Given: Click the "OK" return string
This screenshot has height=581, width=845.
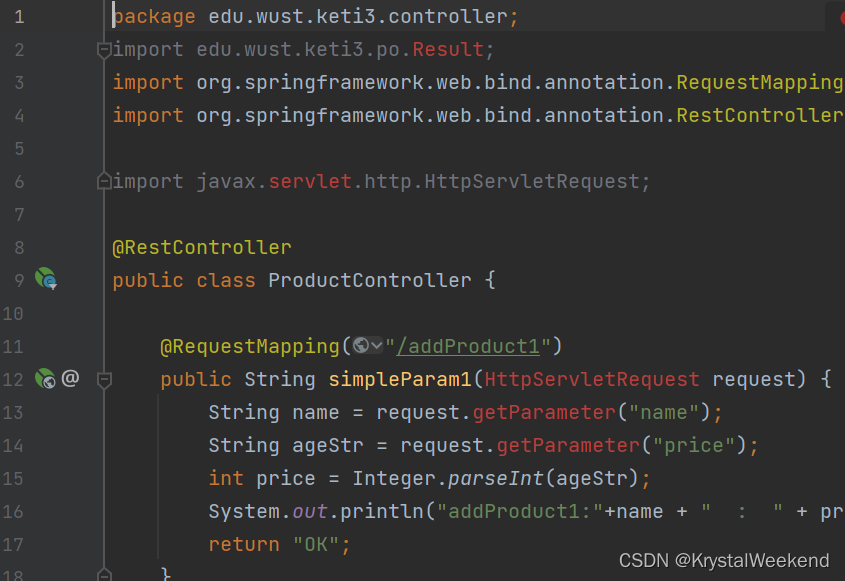Looking at the screenshot, I should tap(316, 544).
